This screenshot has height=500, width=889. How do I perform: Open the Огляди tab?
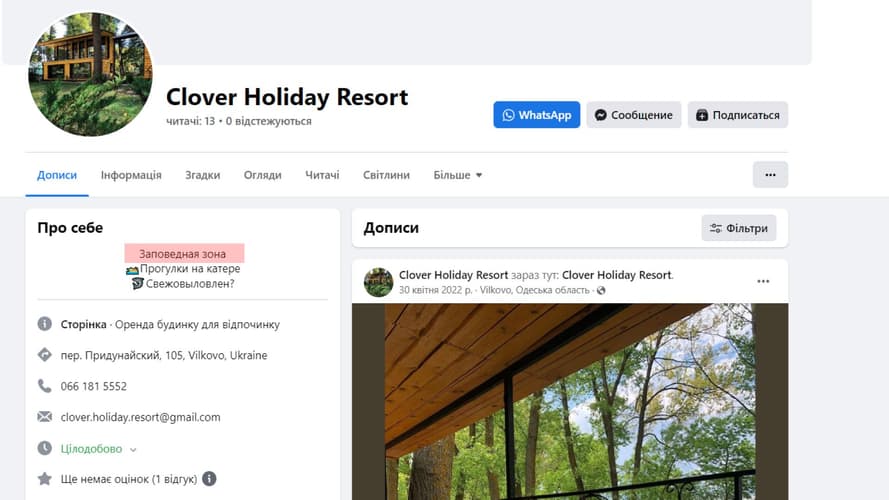[263, 175]
